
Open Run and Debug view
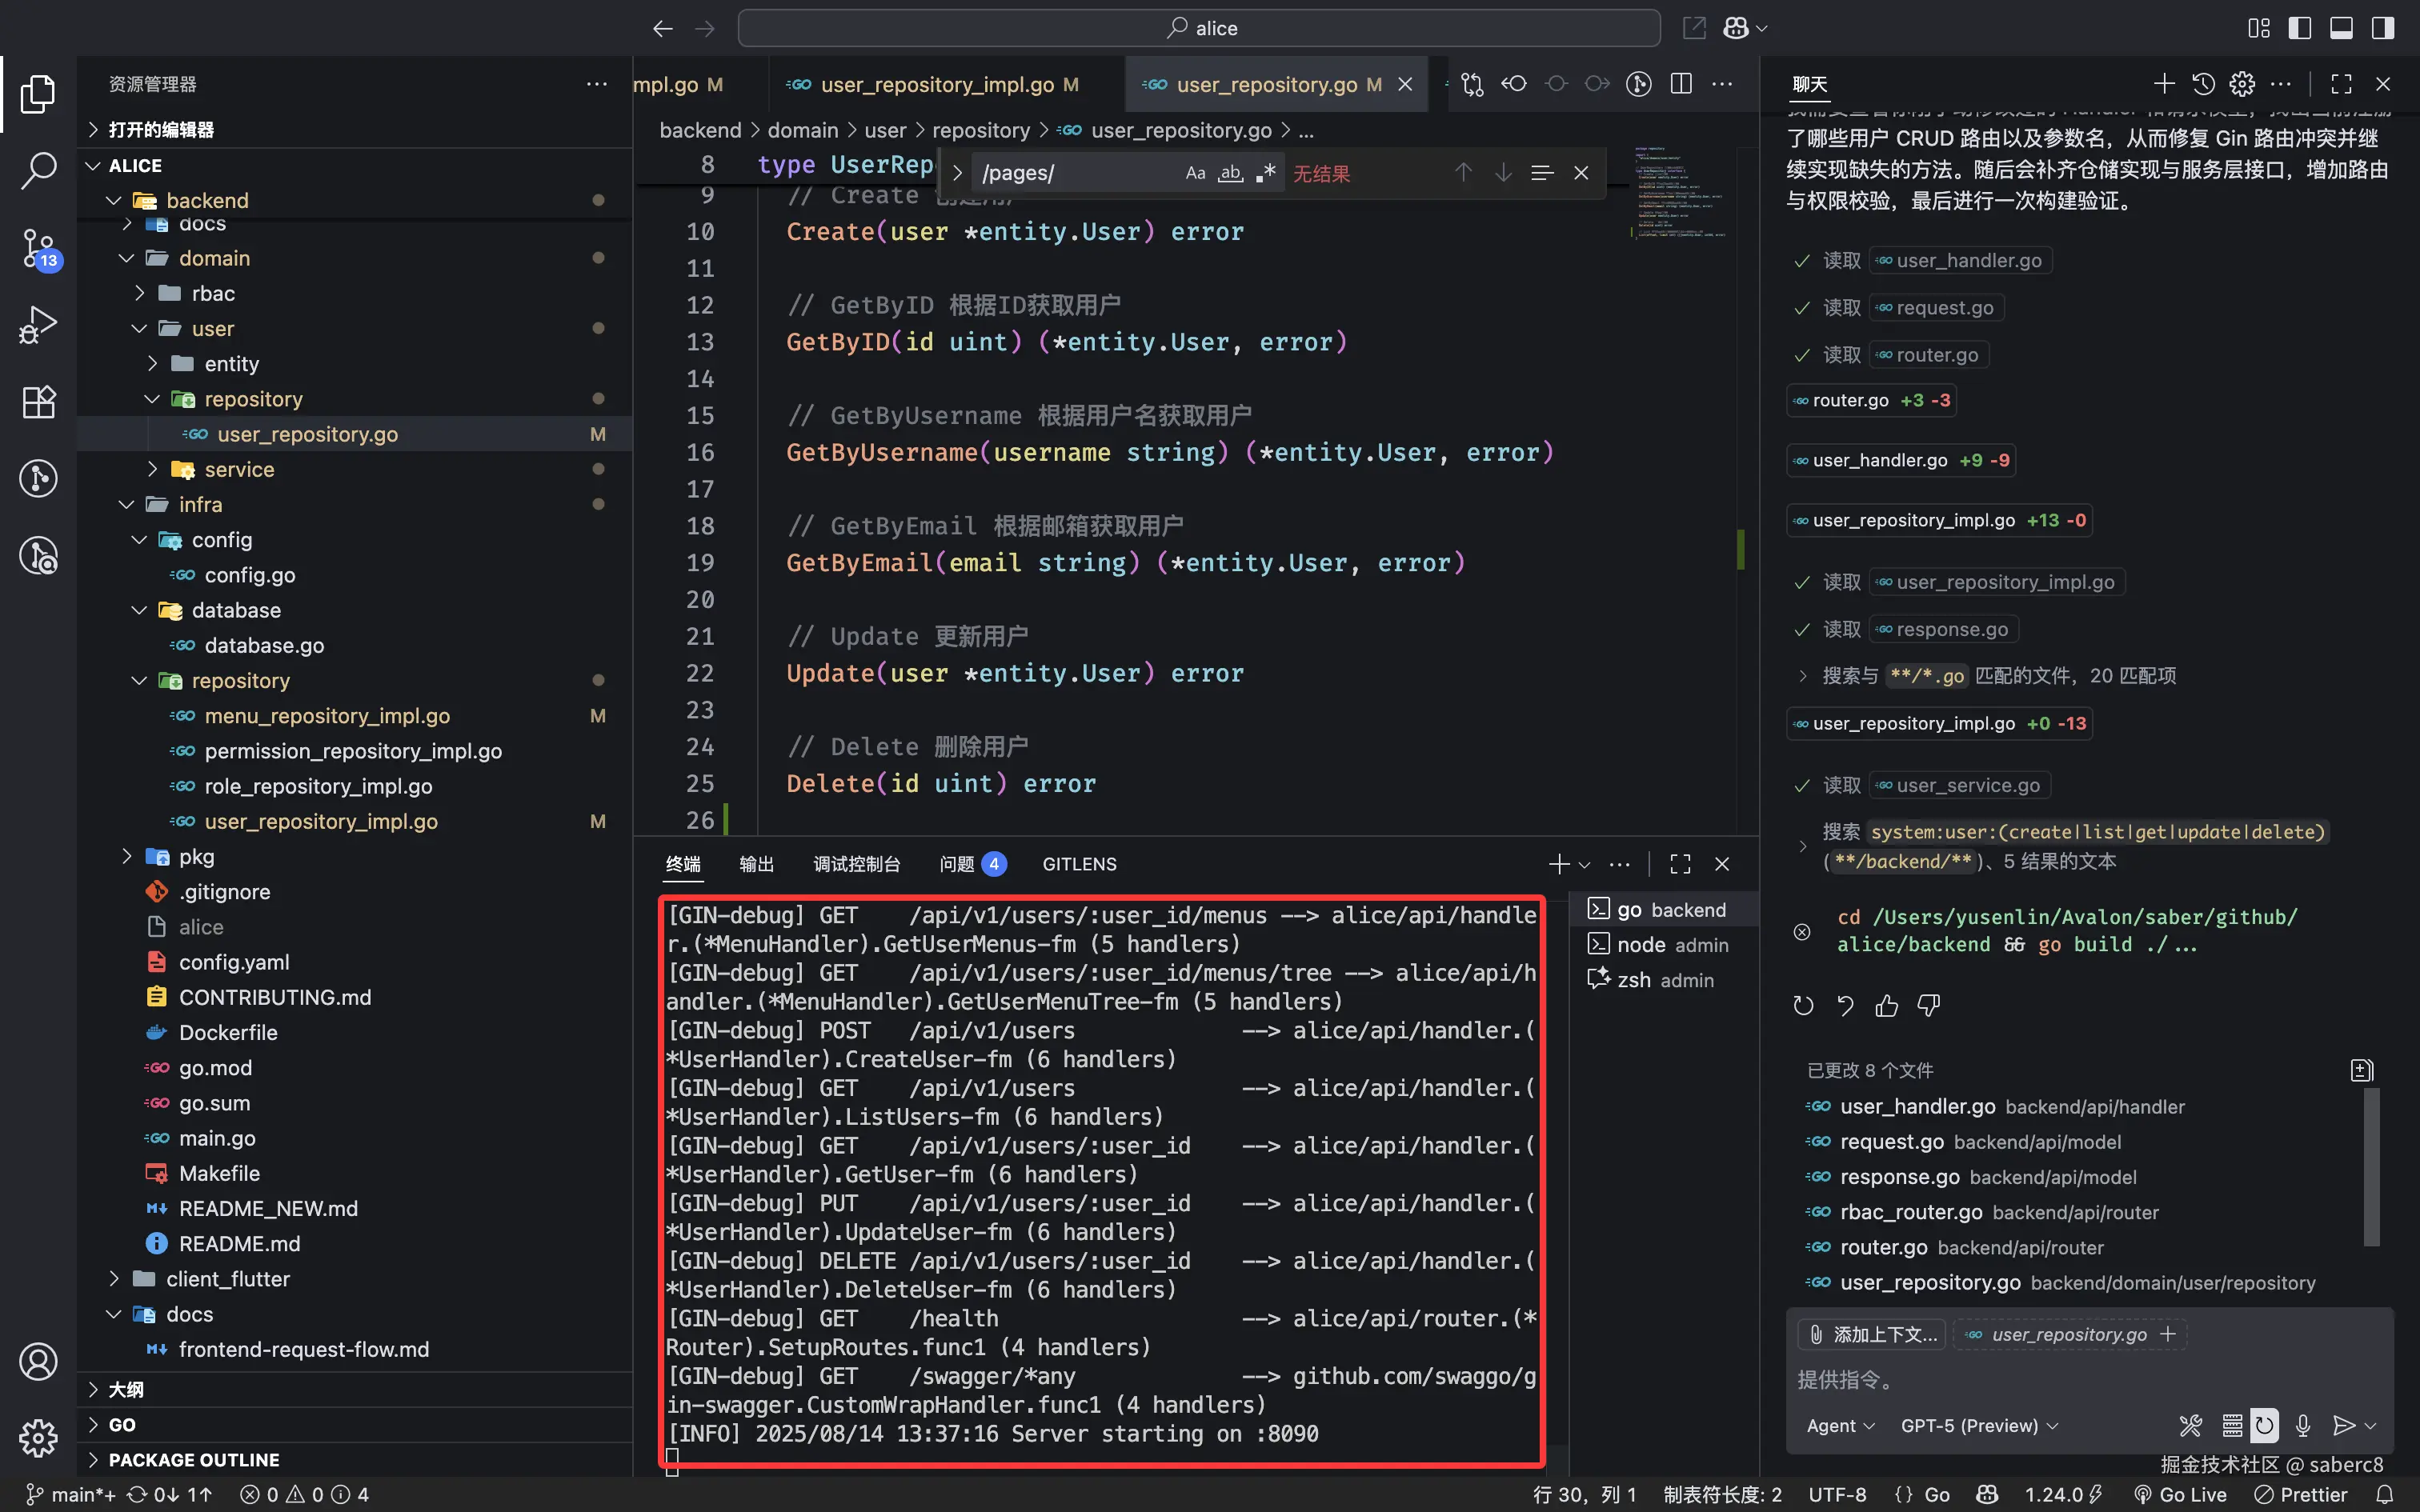pyautogui.click(x=38, y=325)
